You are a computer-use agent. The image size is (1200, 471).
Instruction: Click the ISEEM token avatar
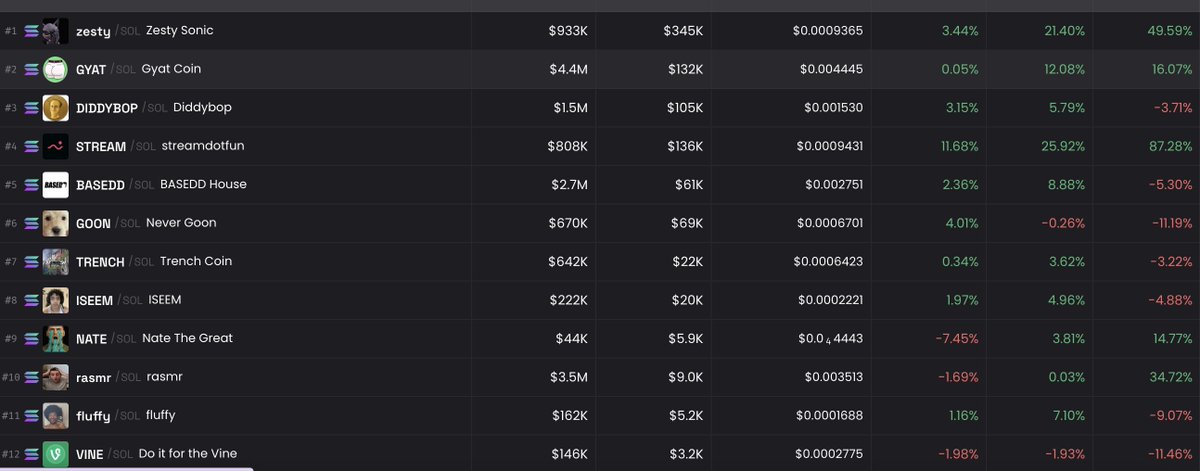[x=56, y=300]
